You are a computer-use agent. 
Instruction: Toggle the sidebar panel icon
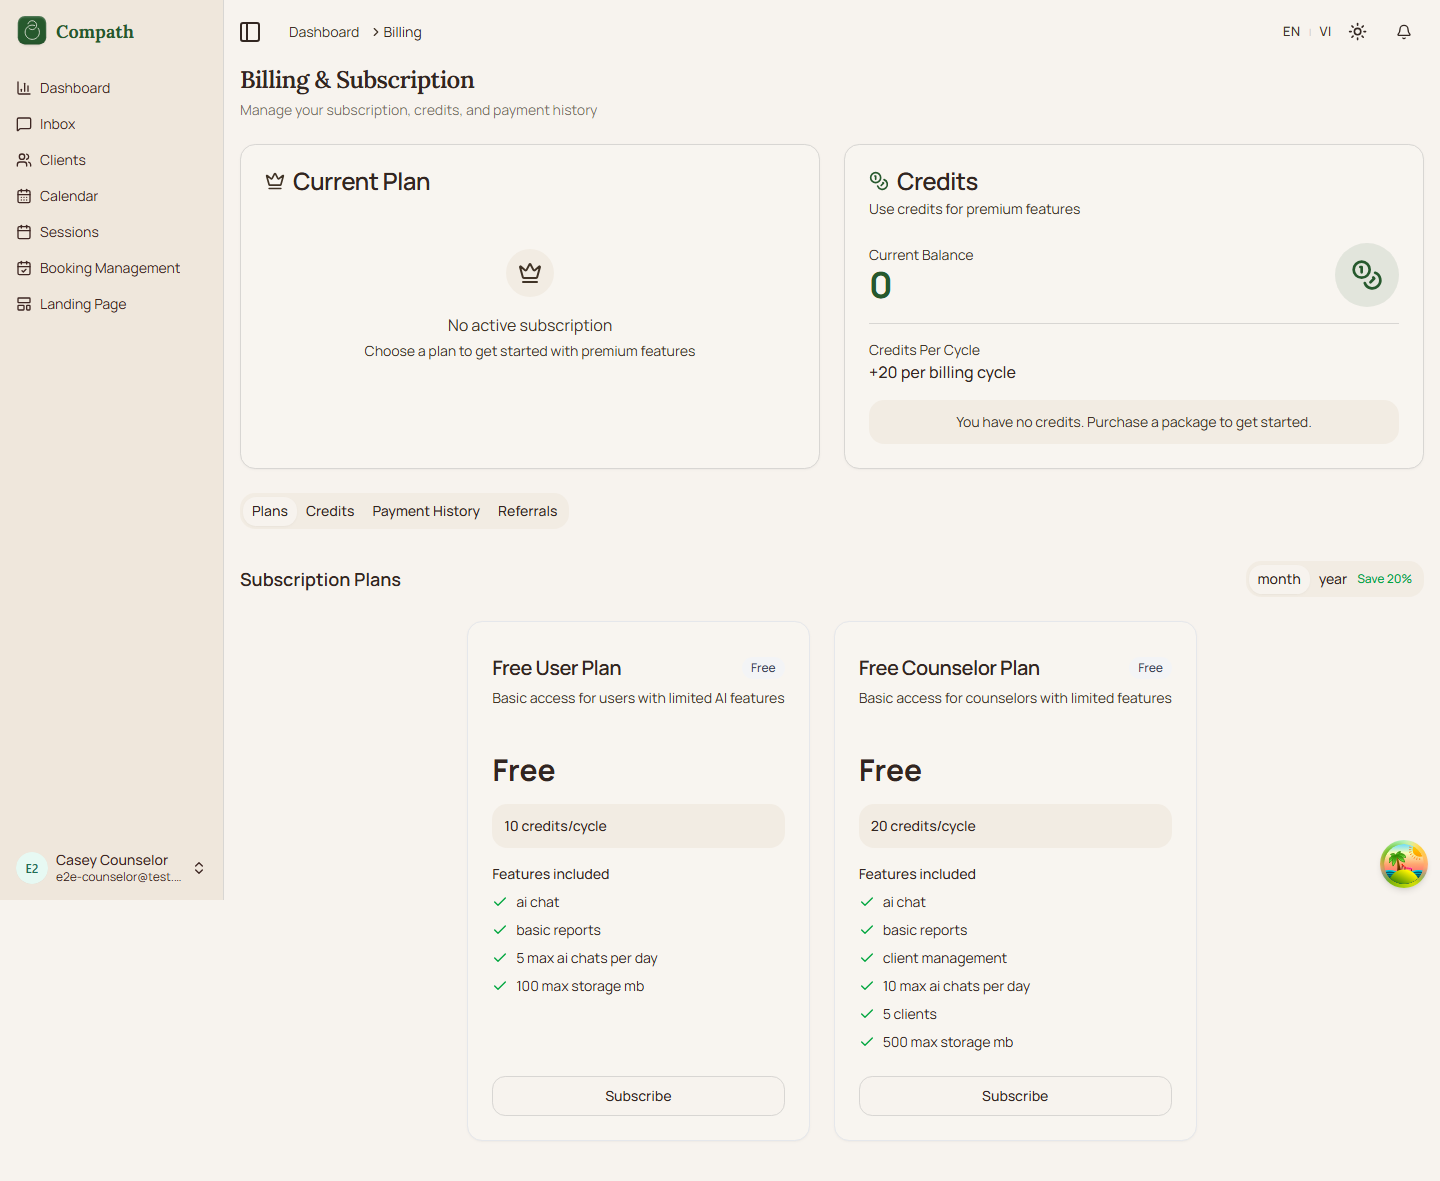[250, 32]
